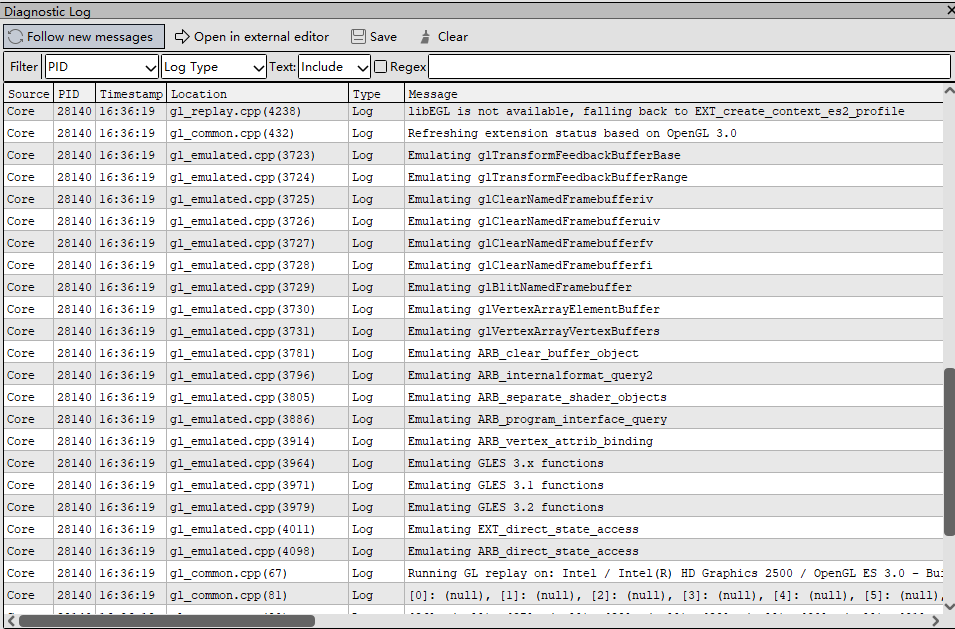Open log in external editor
Screen dimensions: 955x629
pos(252,37)
